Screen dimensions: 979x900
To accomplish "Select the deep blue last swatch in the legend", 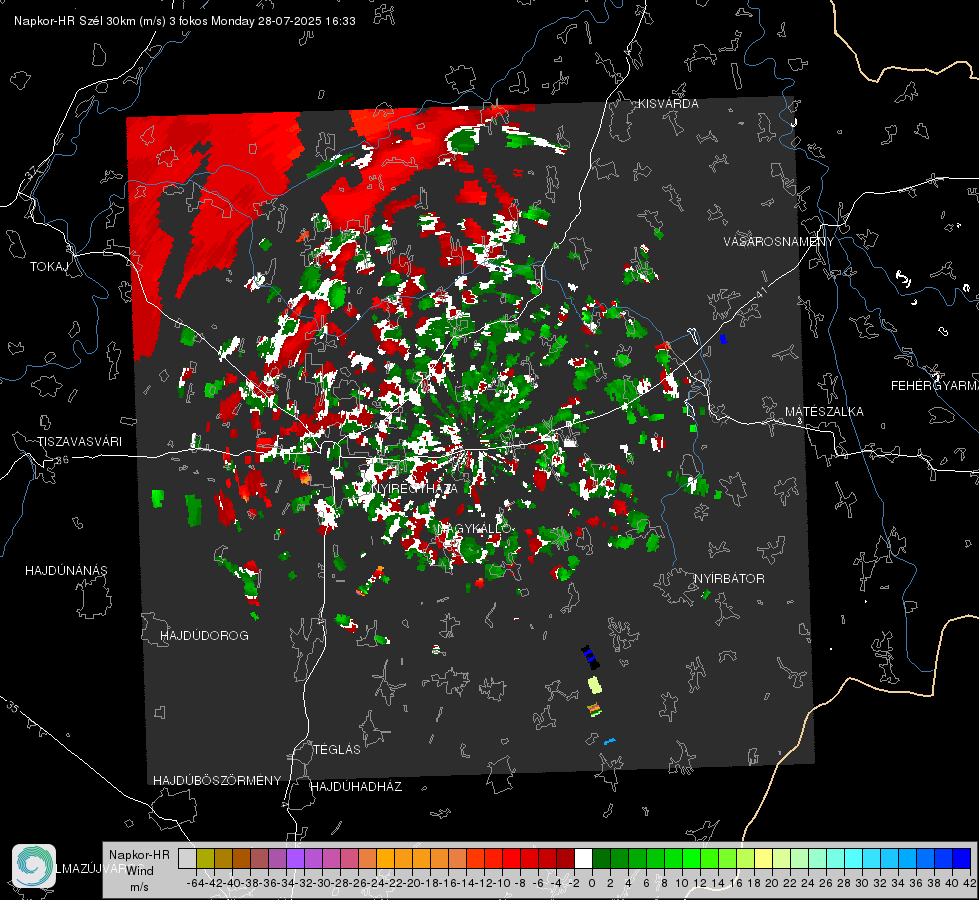I will (962, 858).
